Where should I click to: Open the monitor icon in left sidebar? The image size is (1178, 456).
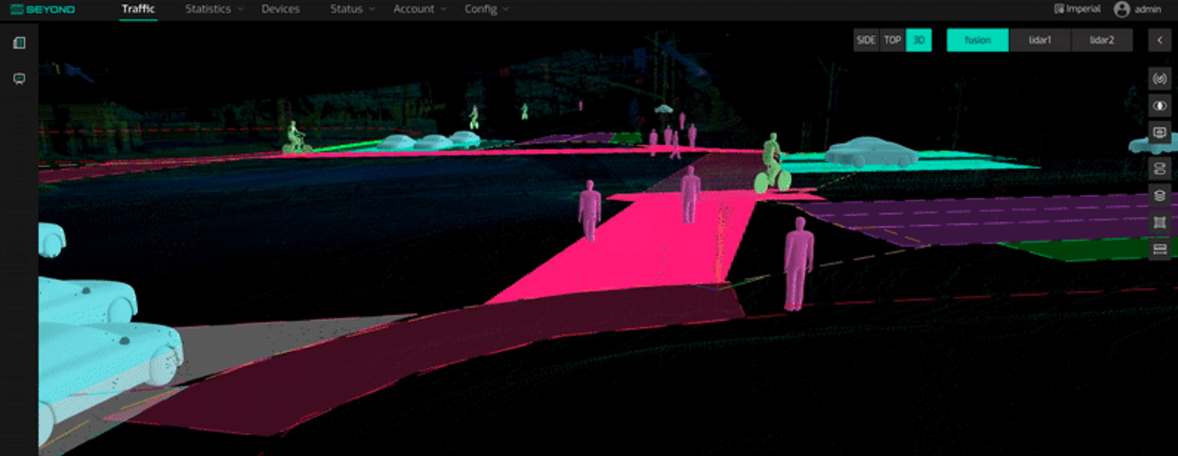pos(19,79)
